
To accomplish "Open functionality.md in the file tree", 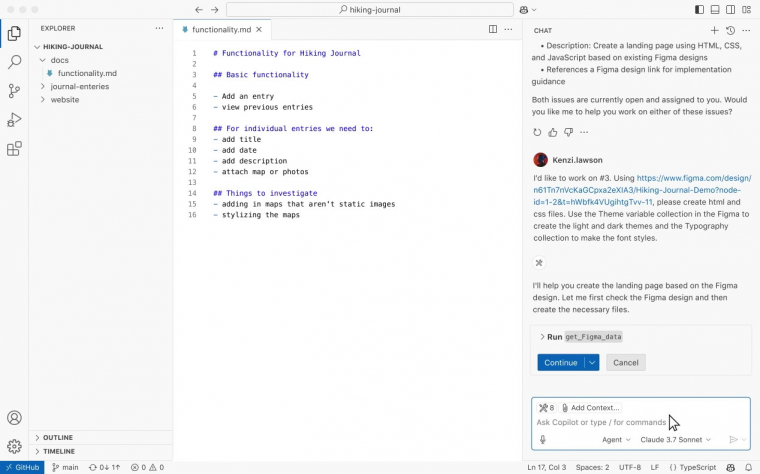I will (x=101, y=73).
